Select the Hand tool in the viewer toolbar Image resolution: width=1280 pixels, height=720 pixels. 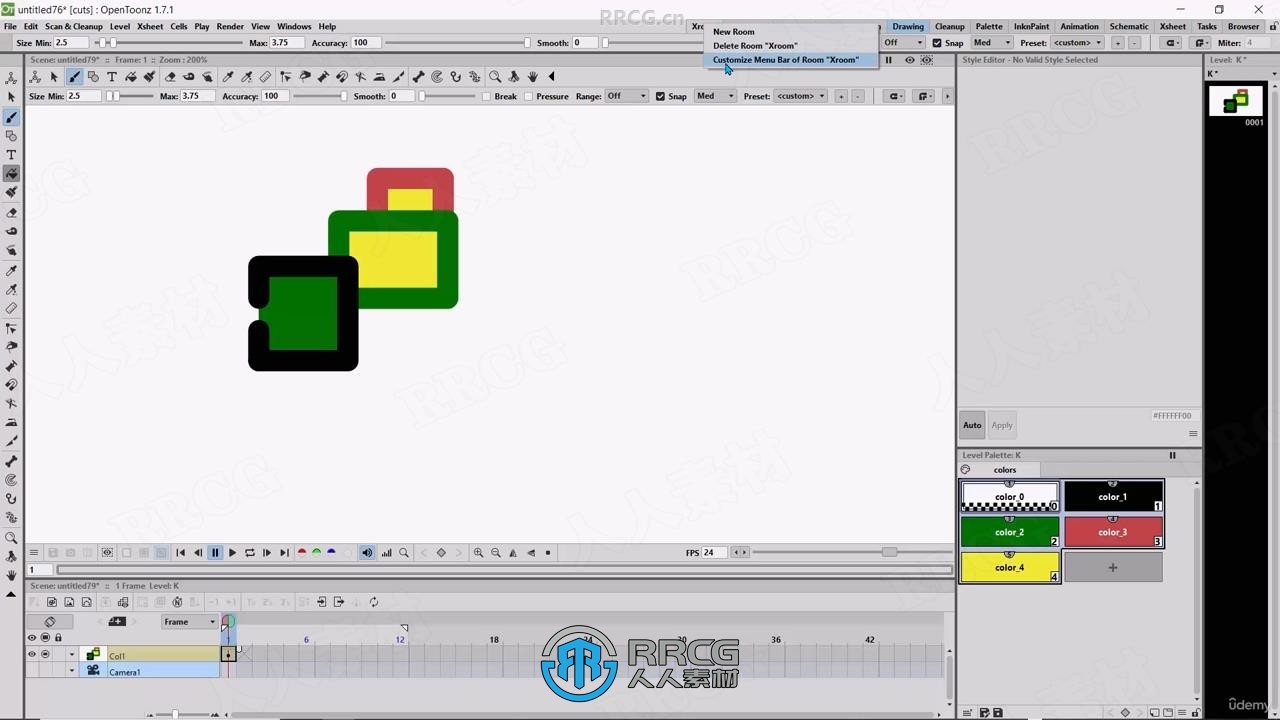pos(533,76)
